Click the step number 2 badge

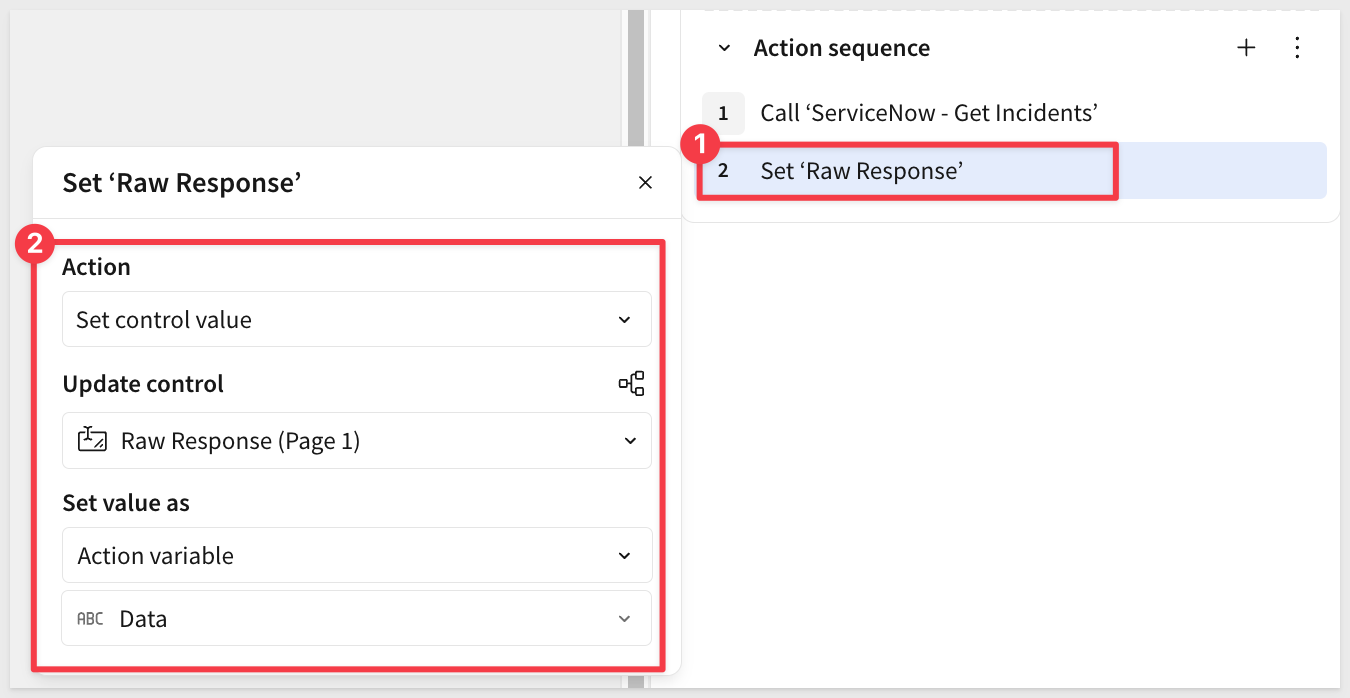click(723, 171)
